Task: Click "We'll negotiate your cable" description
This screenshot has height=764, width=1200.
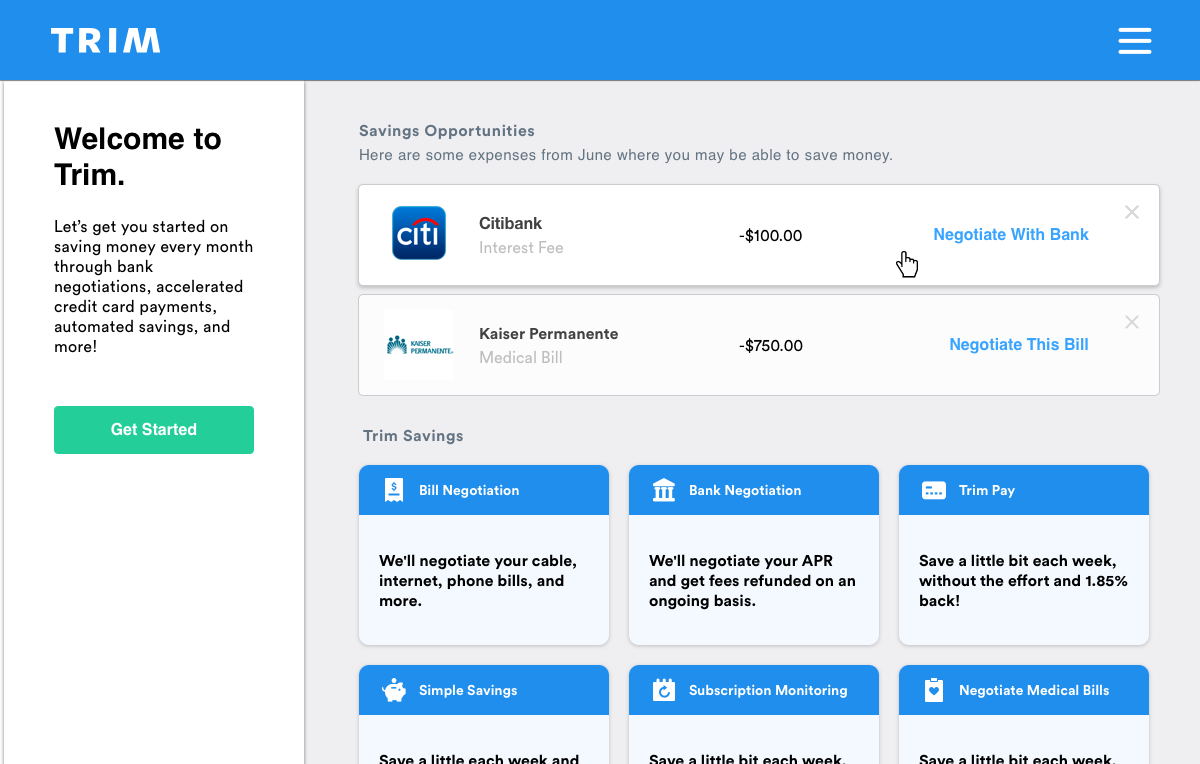Action: [478, 581]
